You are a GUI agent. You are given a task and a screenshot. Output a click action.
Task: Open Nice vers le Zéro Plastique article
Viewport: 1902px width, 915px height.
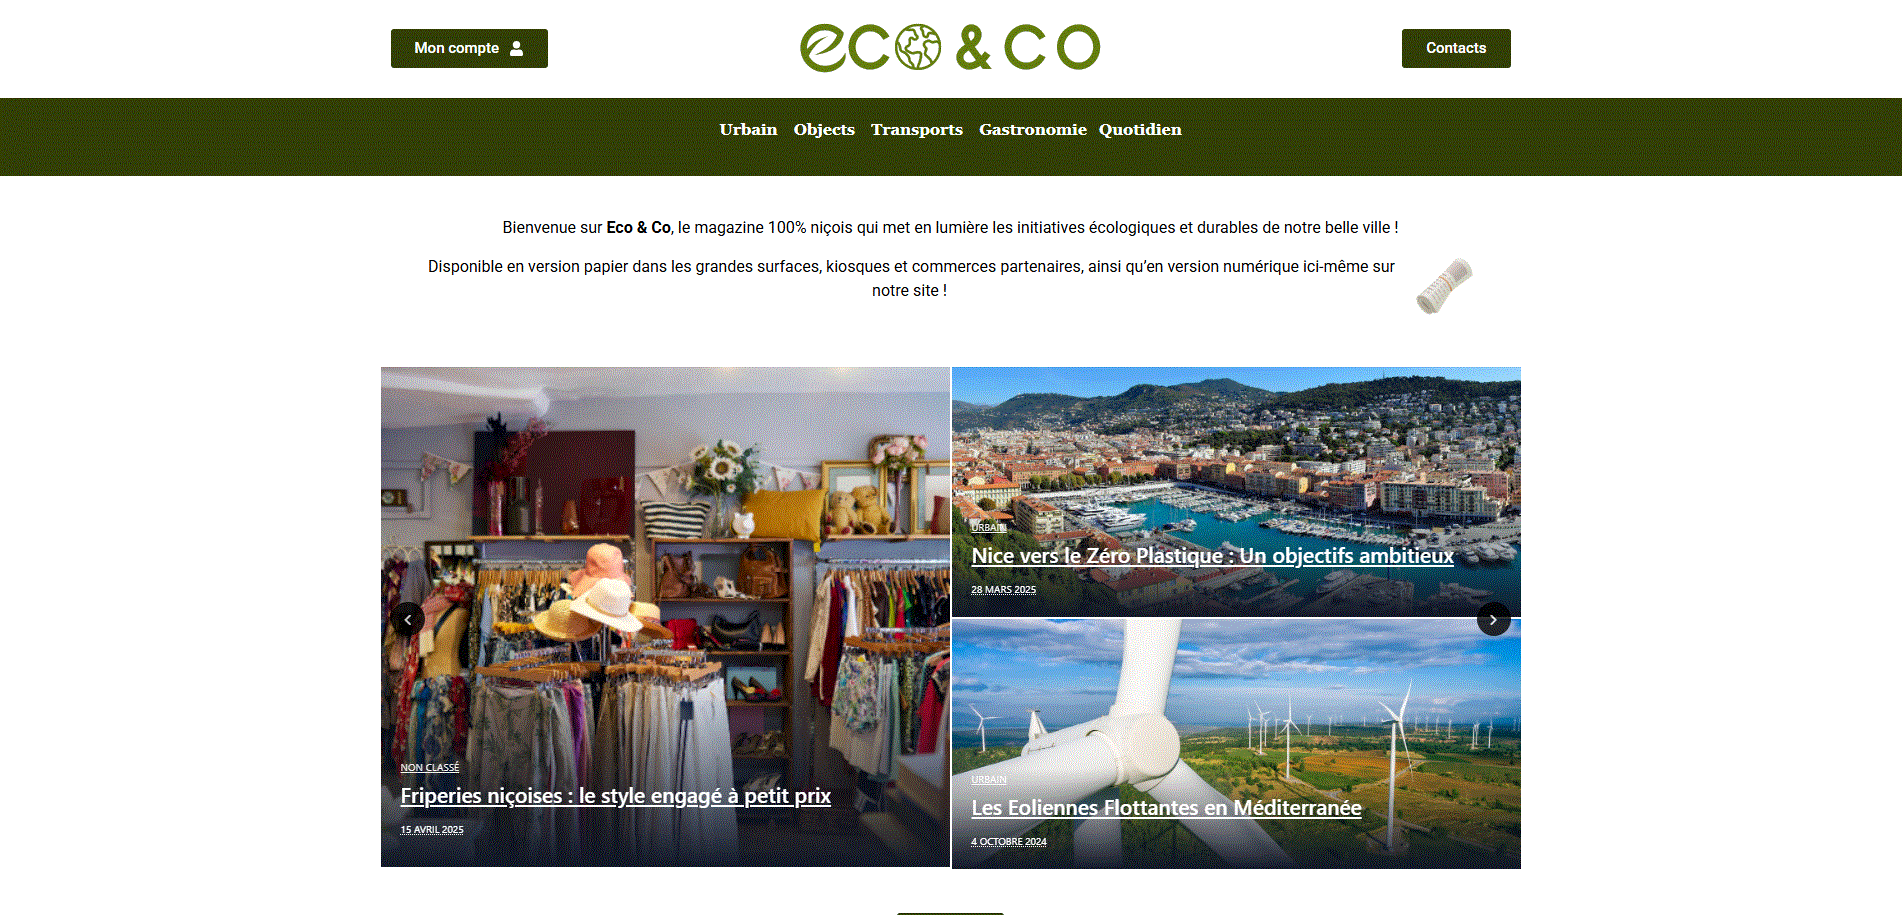click(1213, 556)
